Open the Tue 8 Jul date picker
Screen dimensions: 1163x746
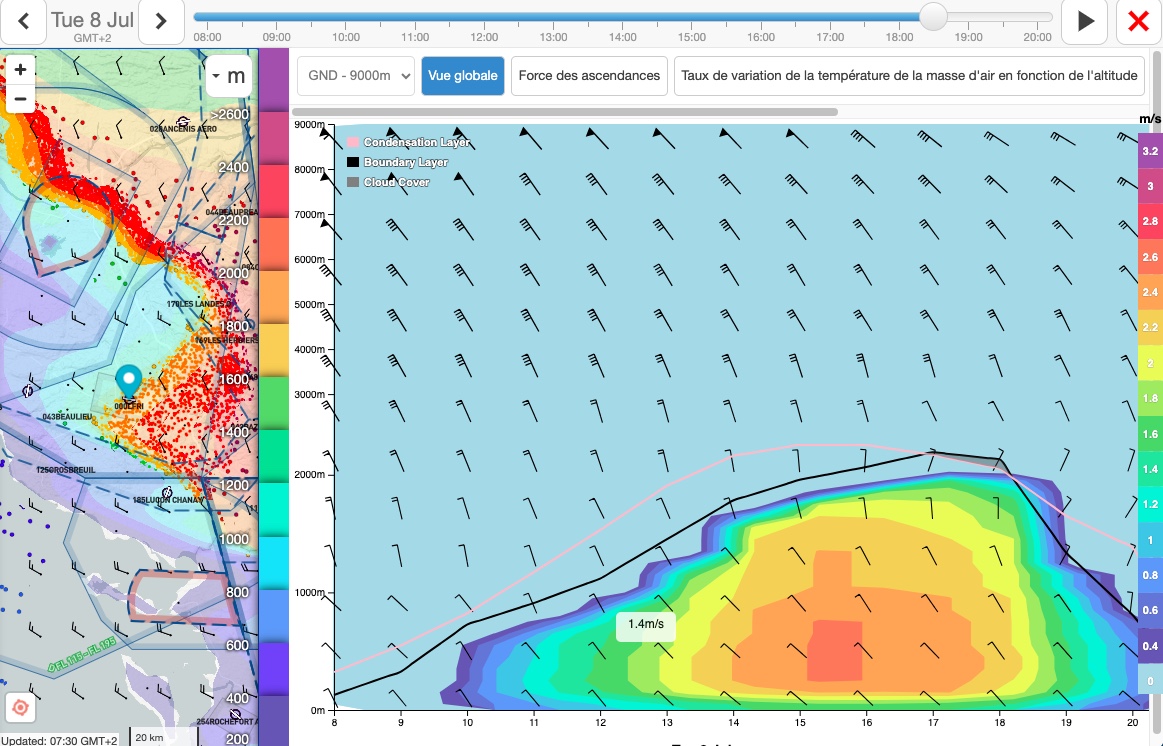pyautogui.click(x=91, y=21)
